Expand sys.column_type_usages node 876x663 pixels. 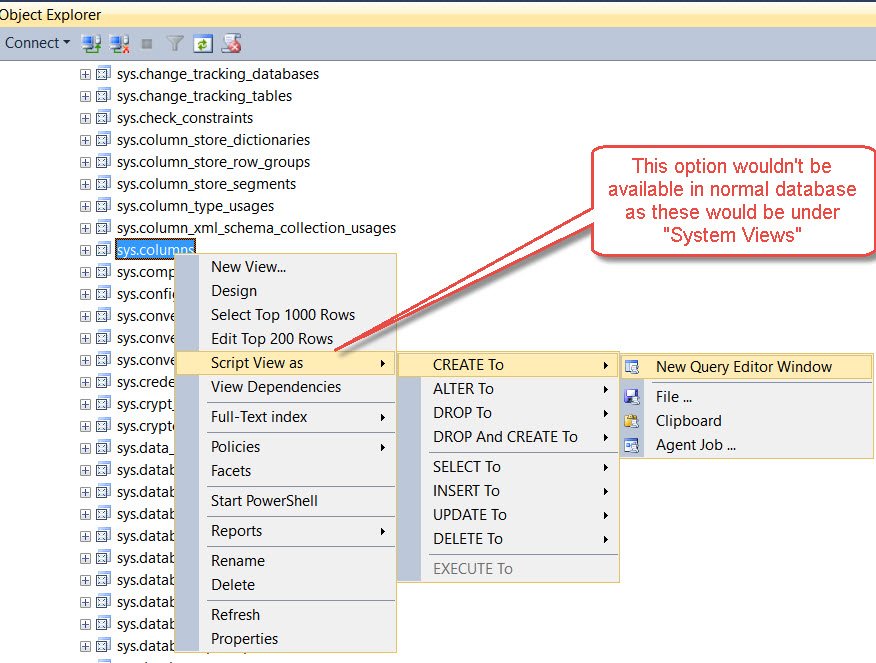tap(85, 206)
